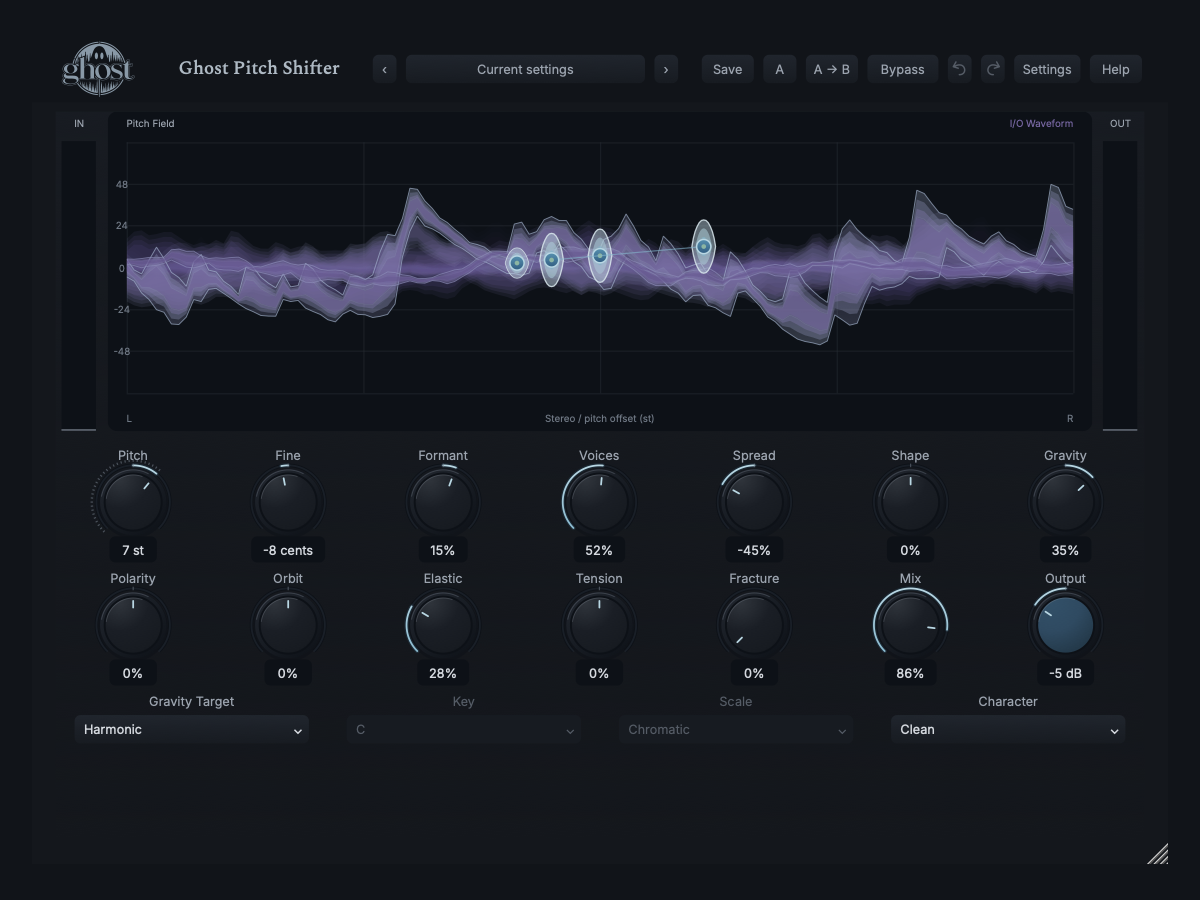Toggle the Bypass button
This screenshot has height=900, width=1200.
902,69
